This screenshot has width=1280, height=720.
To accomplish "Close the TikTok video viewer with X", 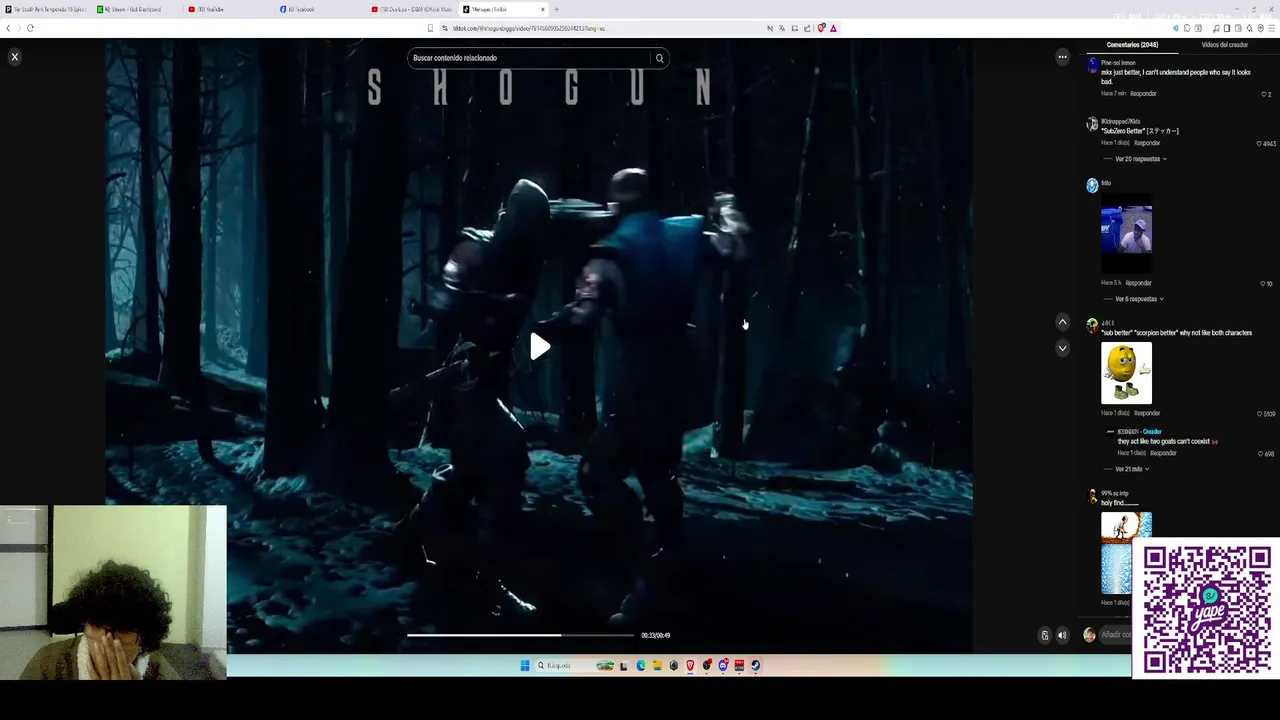I will click(x=14, y=57).
